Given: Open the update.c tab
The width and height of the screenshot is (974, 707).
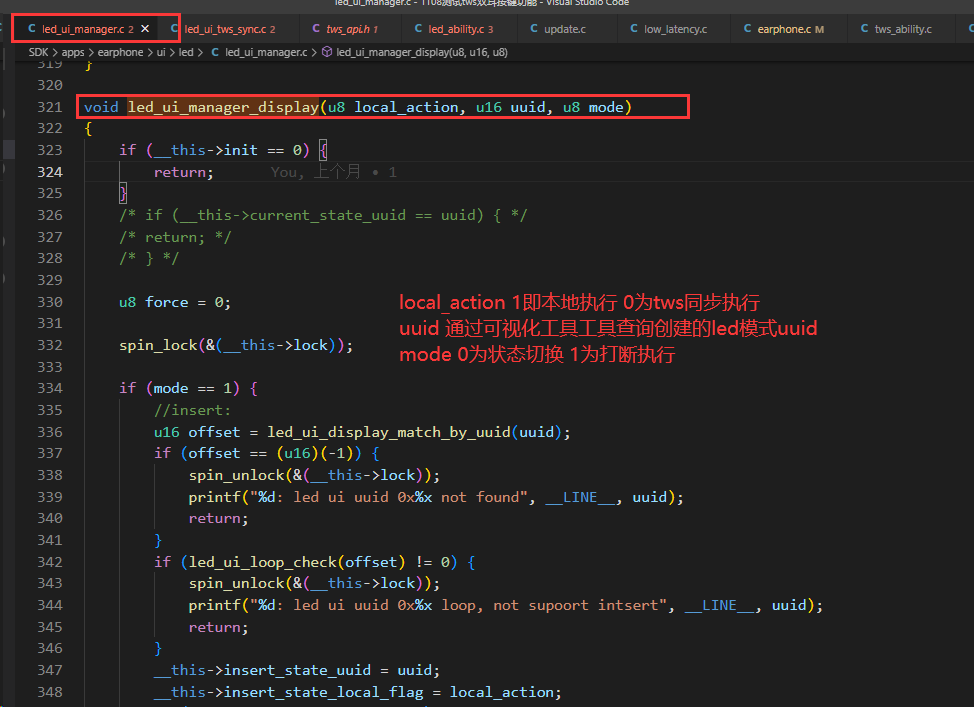Looking at the screenshot, I should click(558, 29).
